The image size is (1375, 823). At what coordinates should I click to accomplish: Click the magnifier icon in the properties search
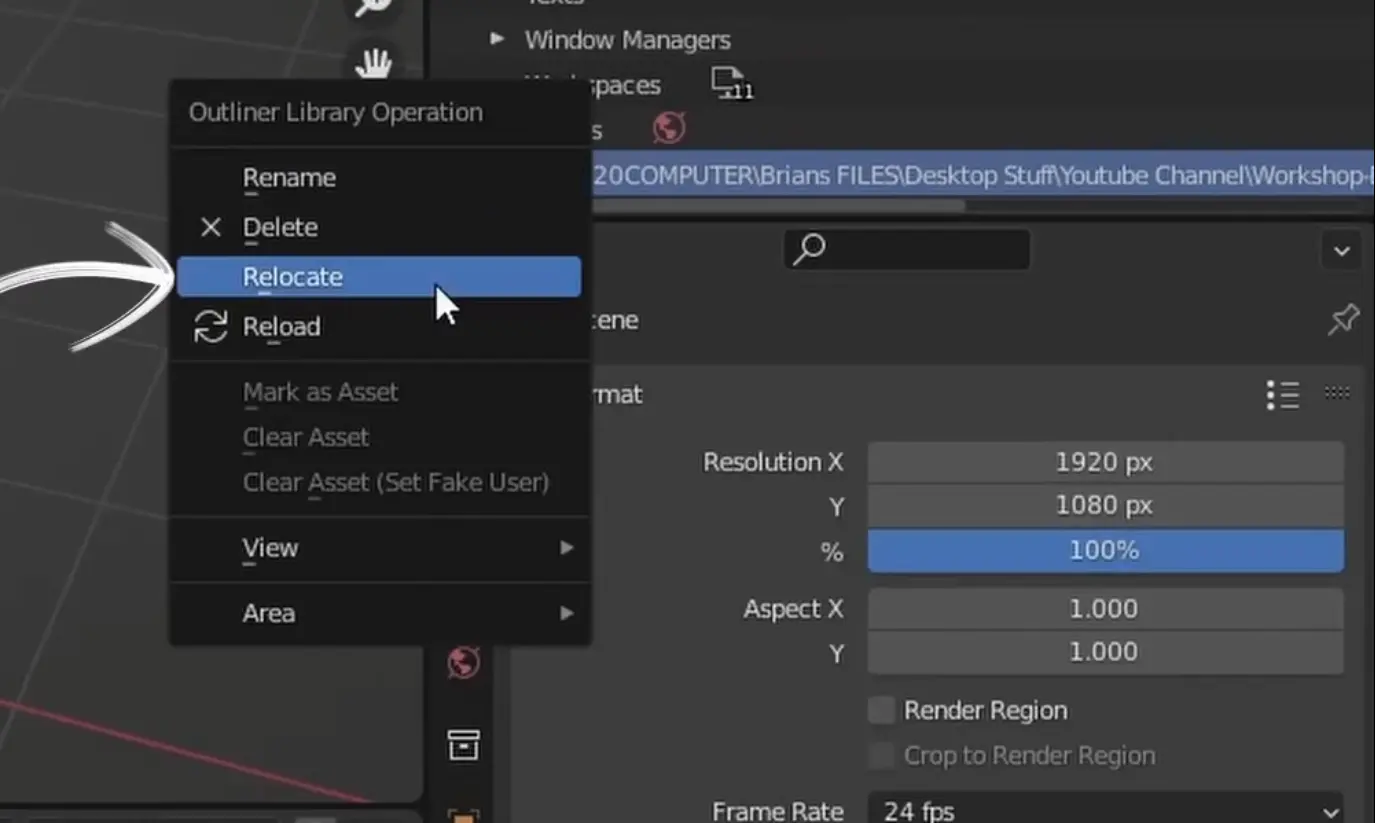coord(808,249)
